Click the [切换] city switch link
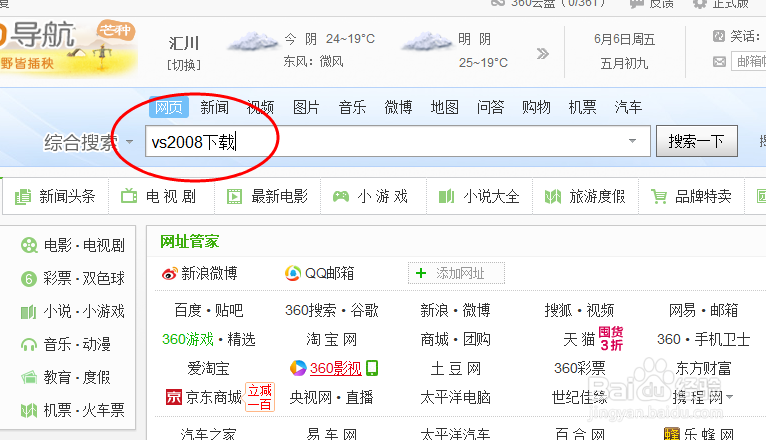The width and height of the screenshot is (766, 440). (x=184, y=65)
